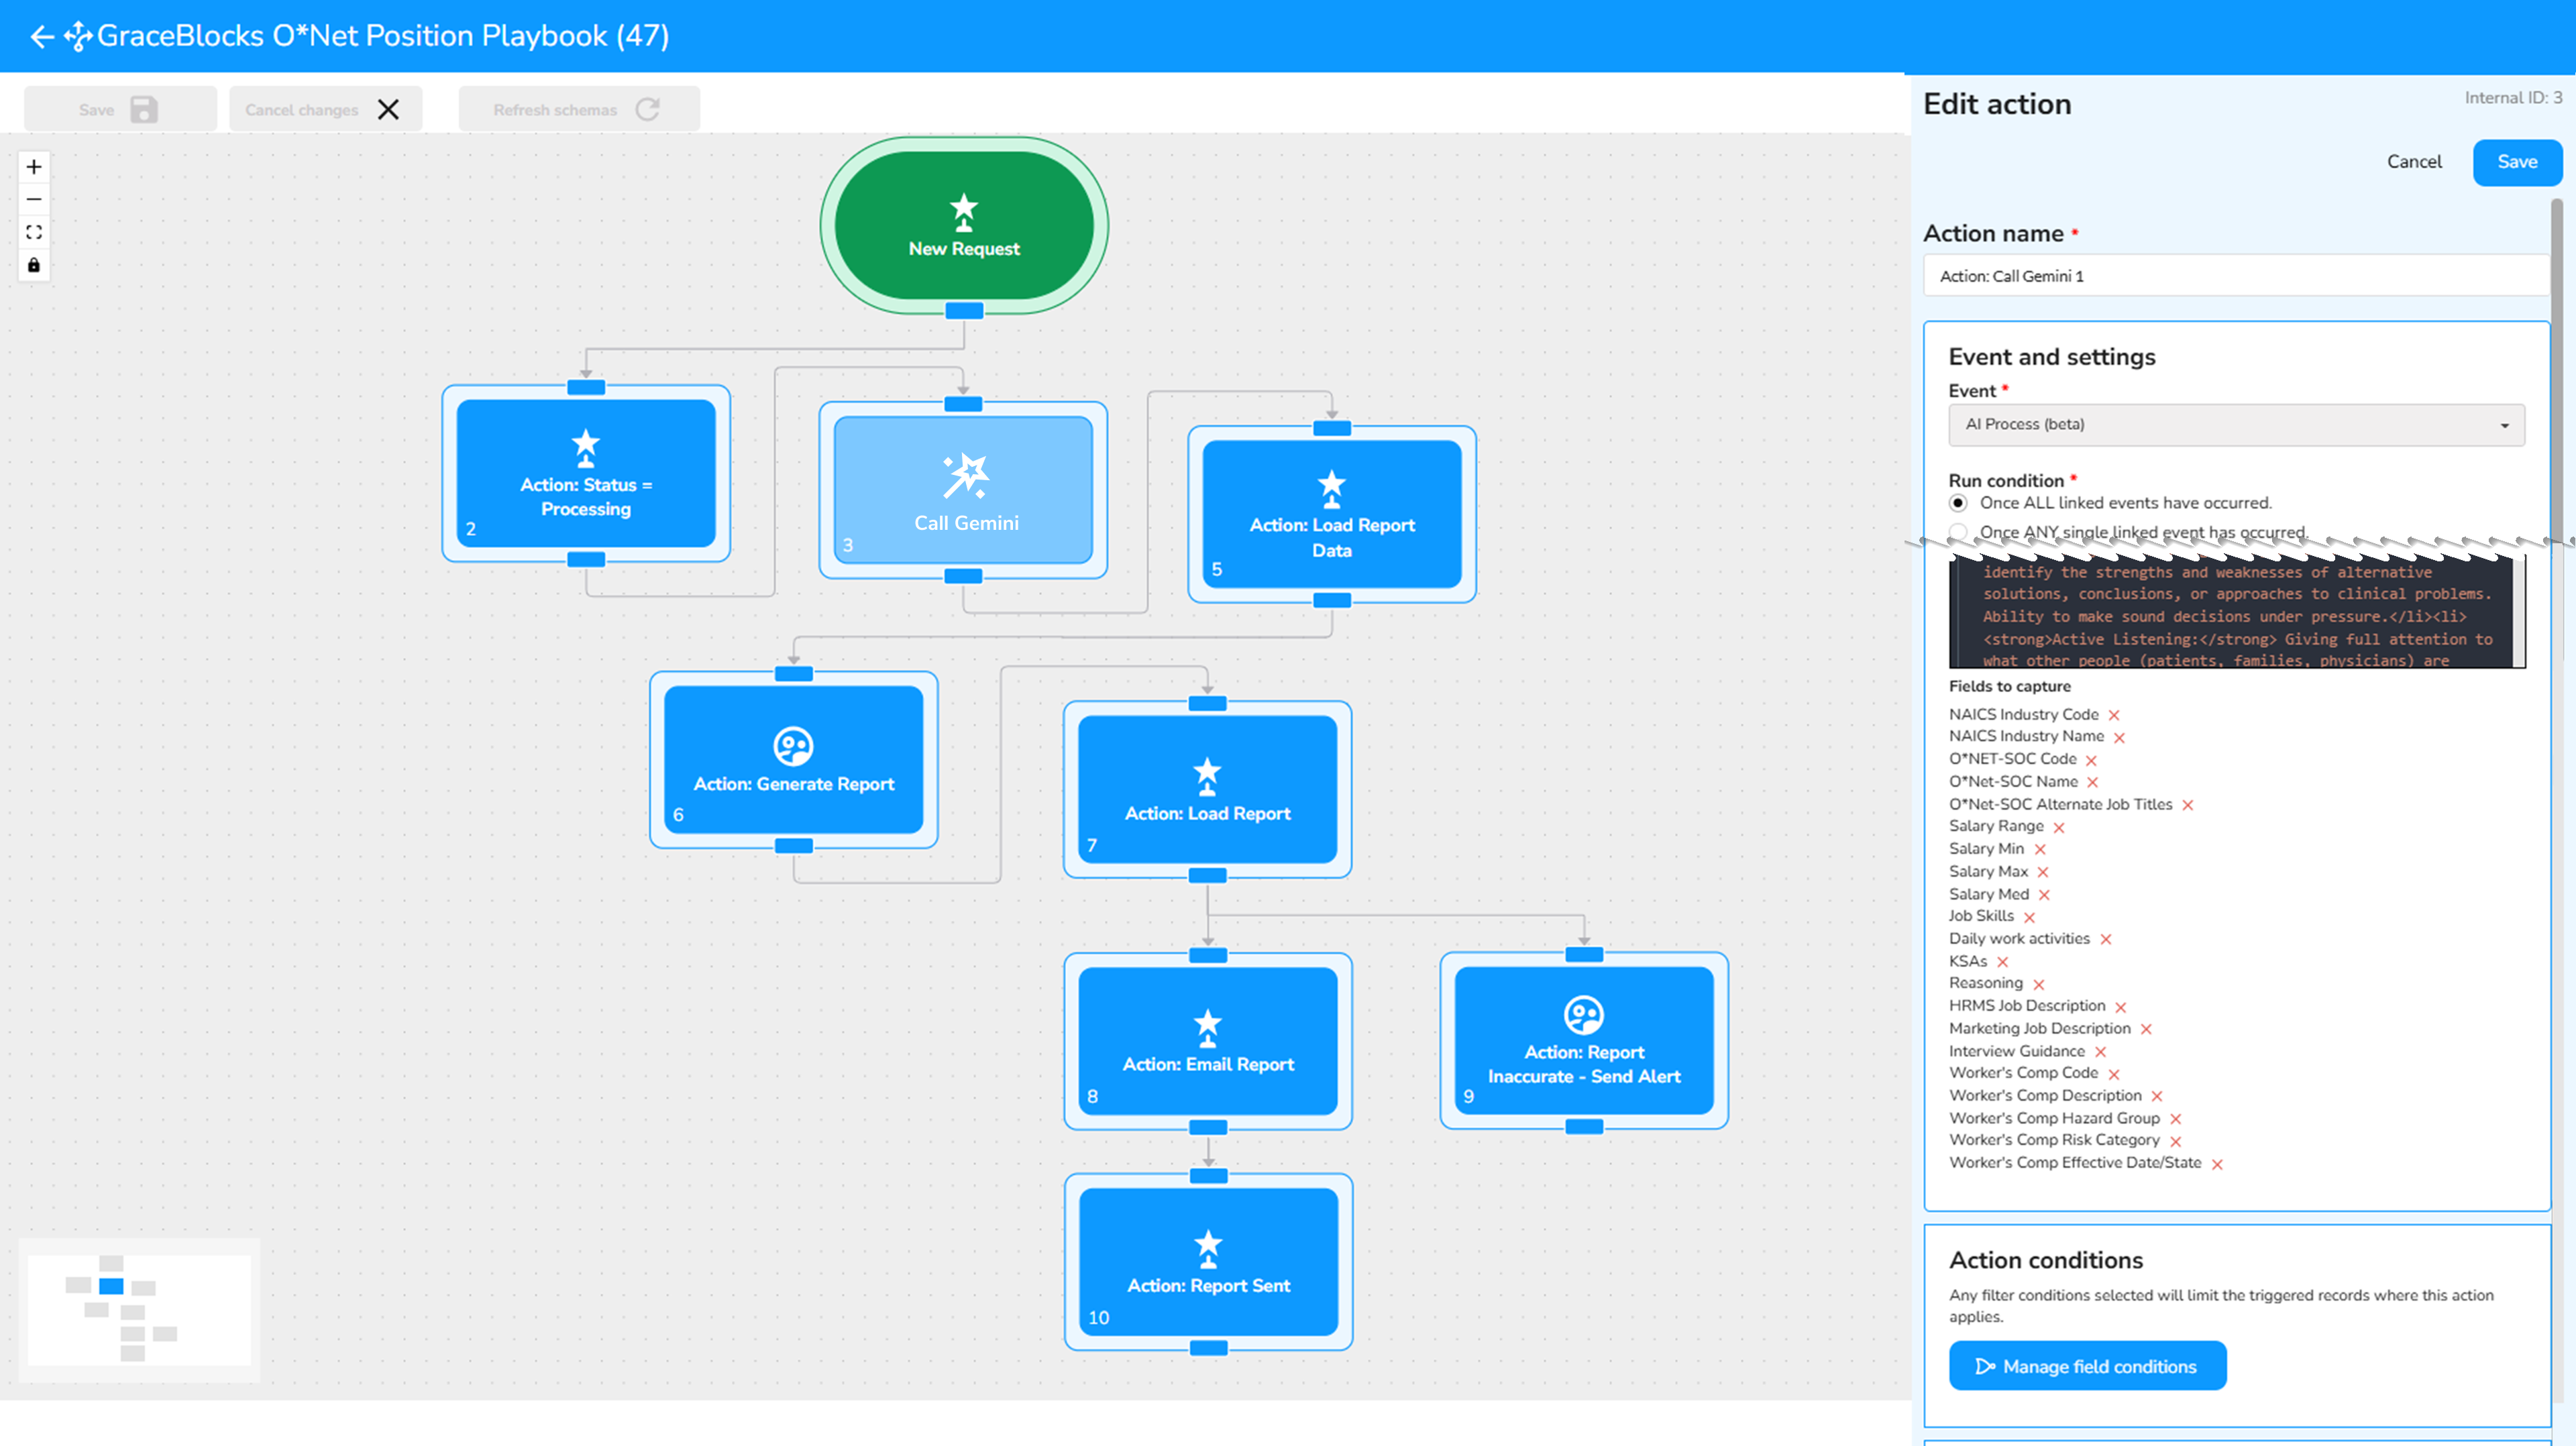Click the back arrow in the header

(x=41, y=37)
